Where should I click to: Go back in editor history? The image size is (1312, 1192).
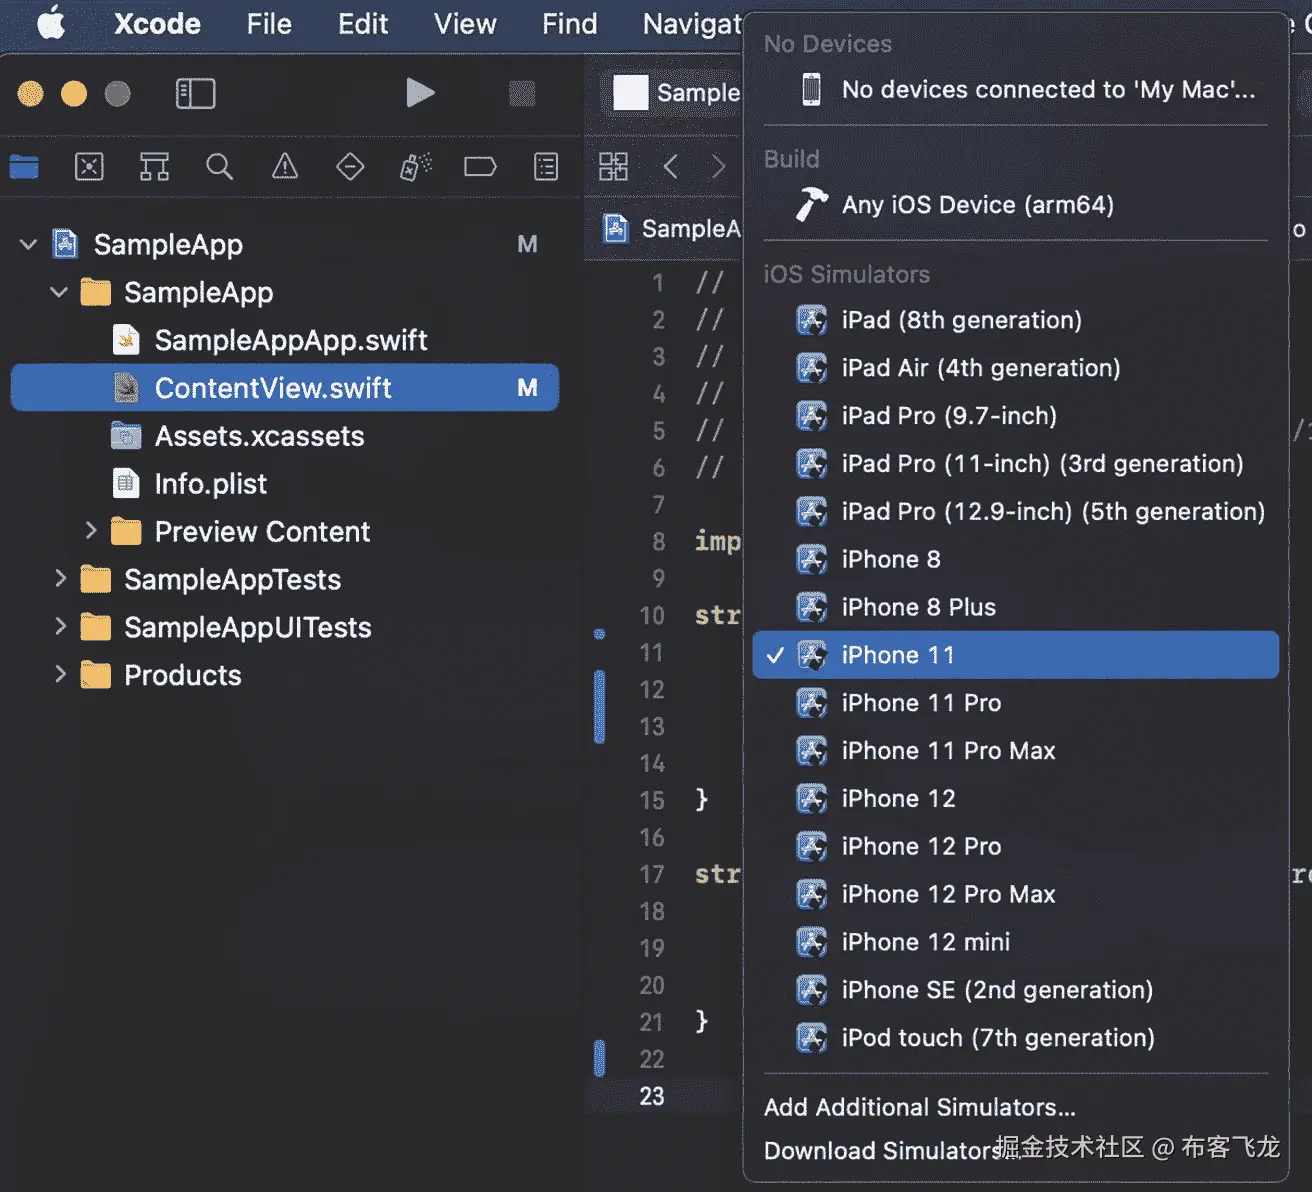pos(671,166)
